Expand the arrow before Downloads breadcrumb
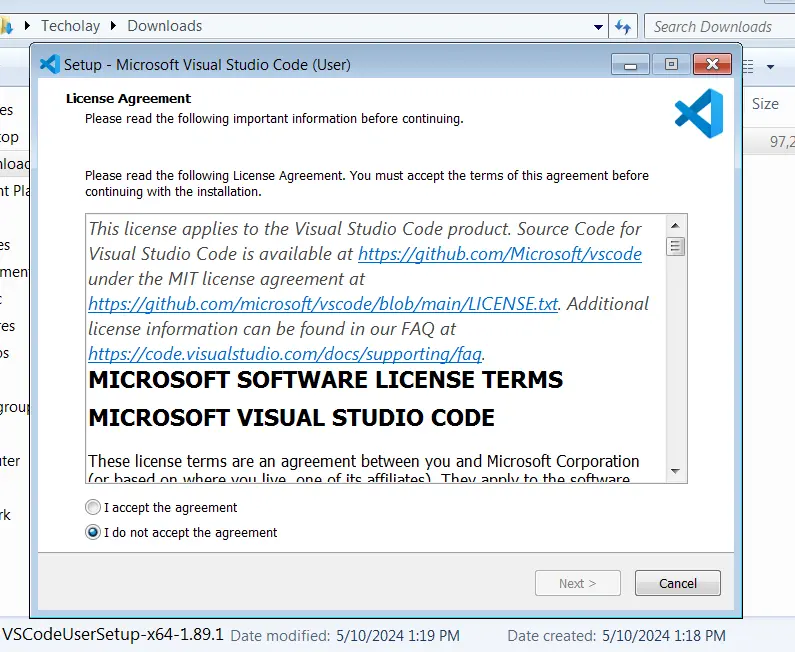 tap(113, 25)
